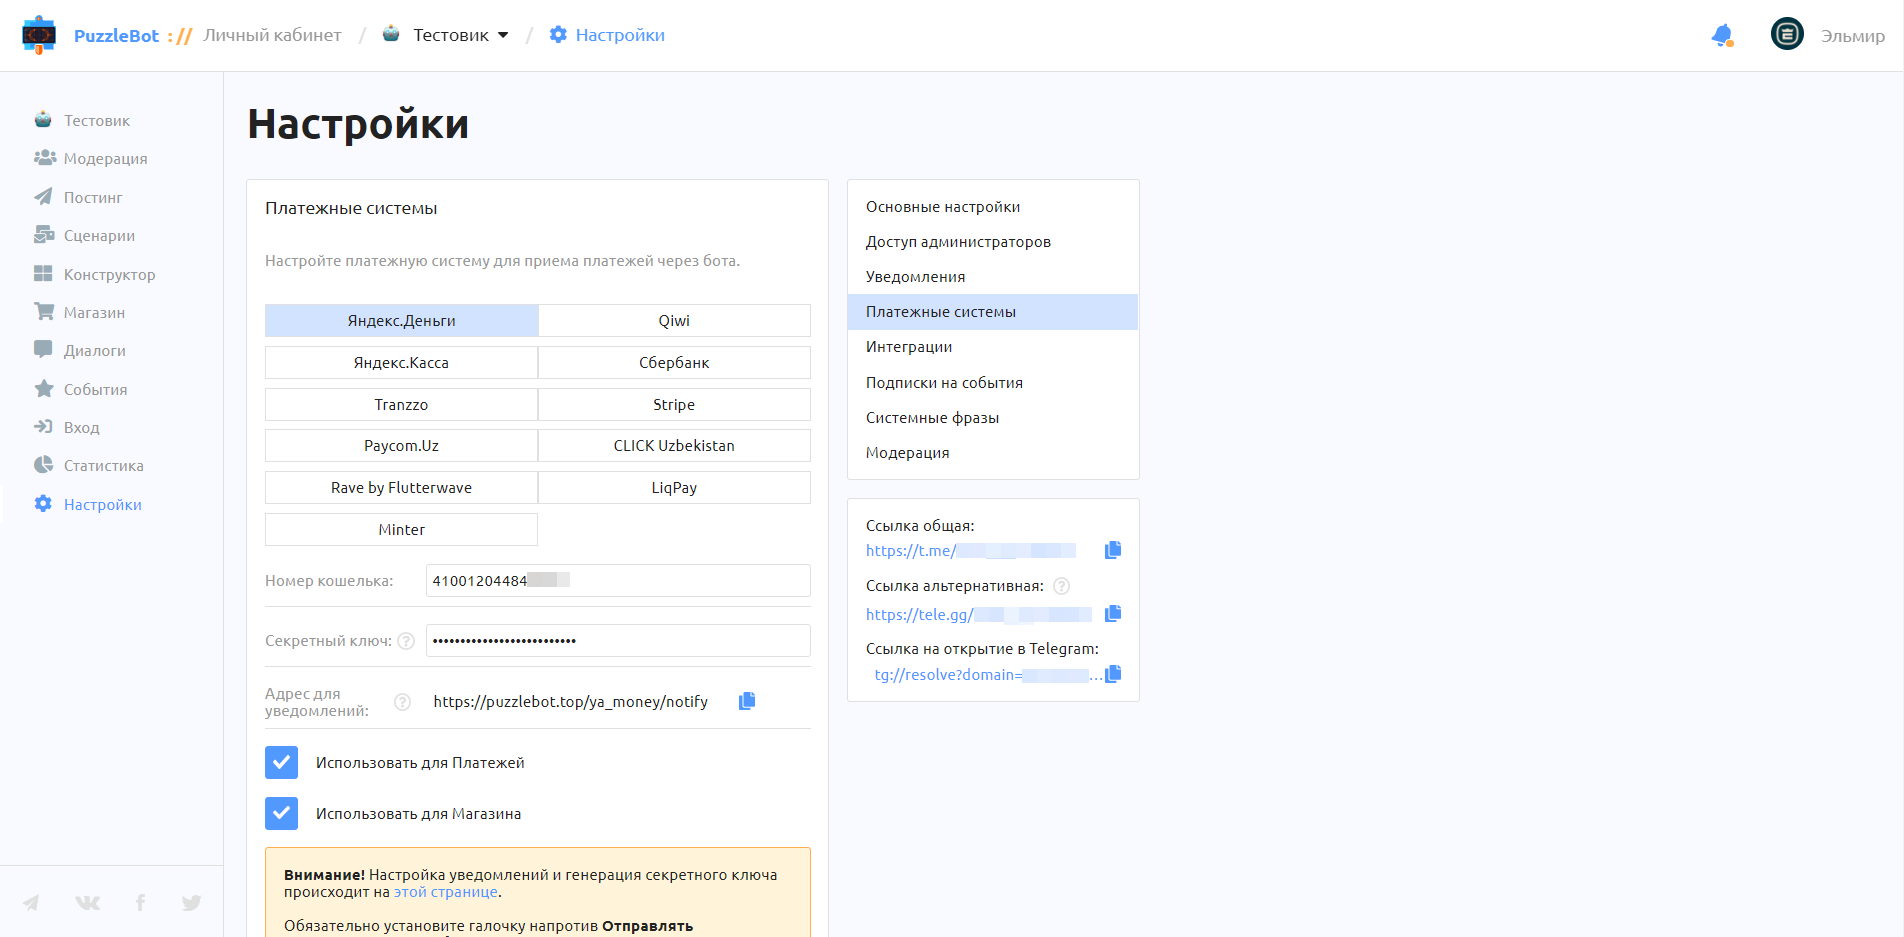Copy the alternative tele.gg link
The width and height of the screenshot is (1904, 937).
click(1113, 614)
